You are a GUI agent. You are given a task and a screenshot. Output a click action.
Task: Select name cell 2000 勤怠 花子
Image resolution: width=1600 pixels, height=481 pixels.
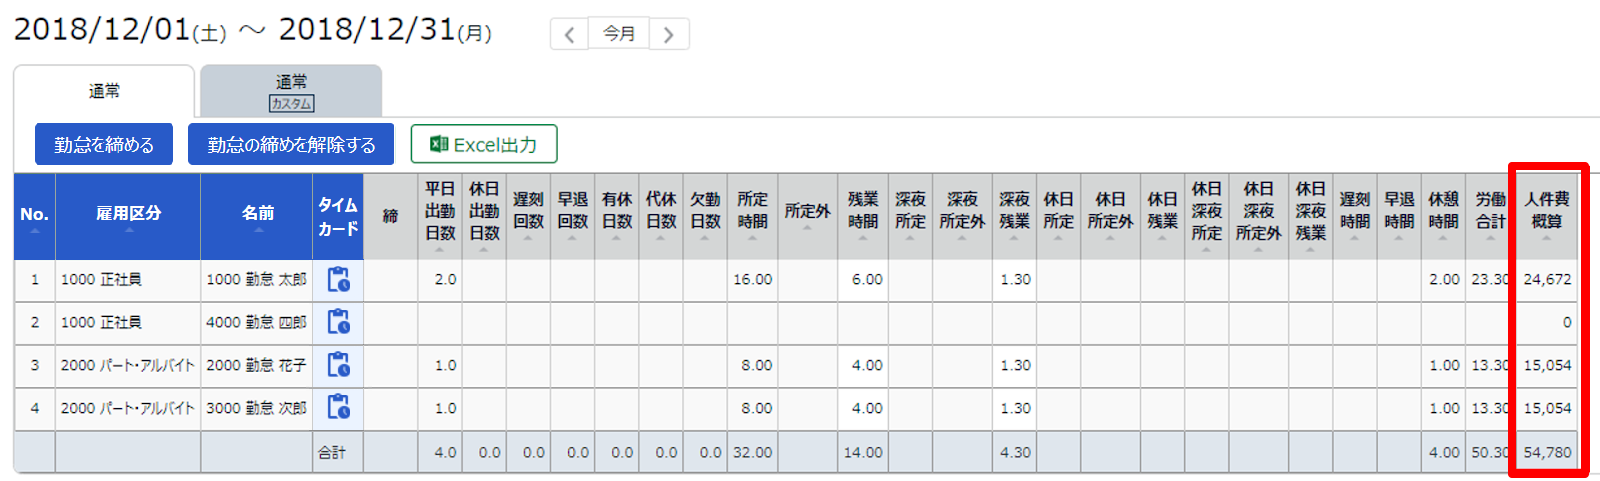(257, 365)
